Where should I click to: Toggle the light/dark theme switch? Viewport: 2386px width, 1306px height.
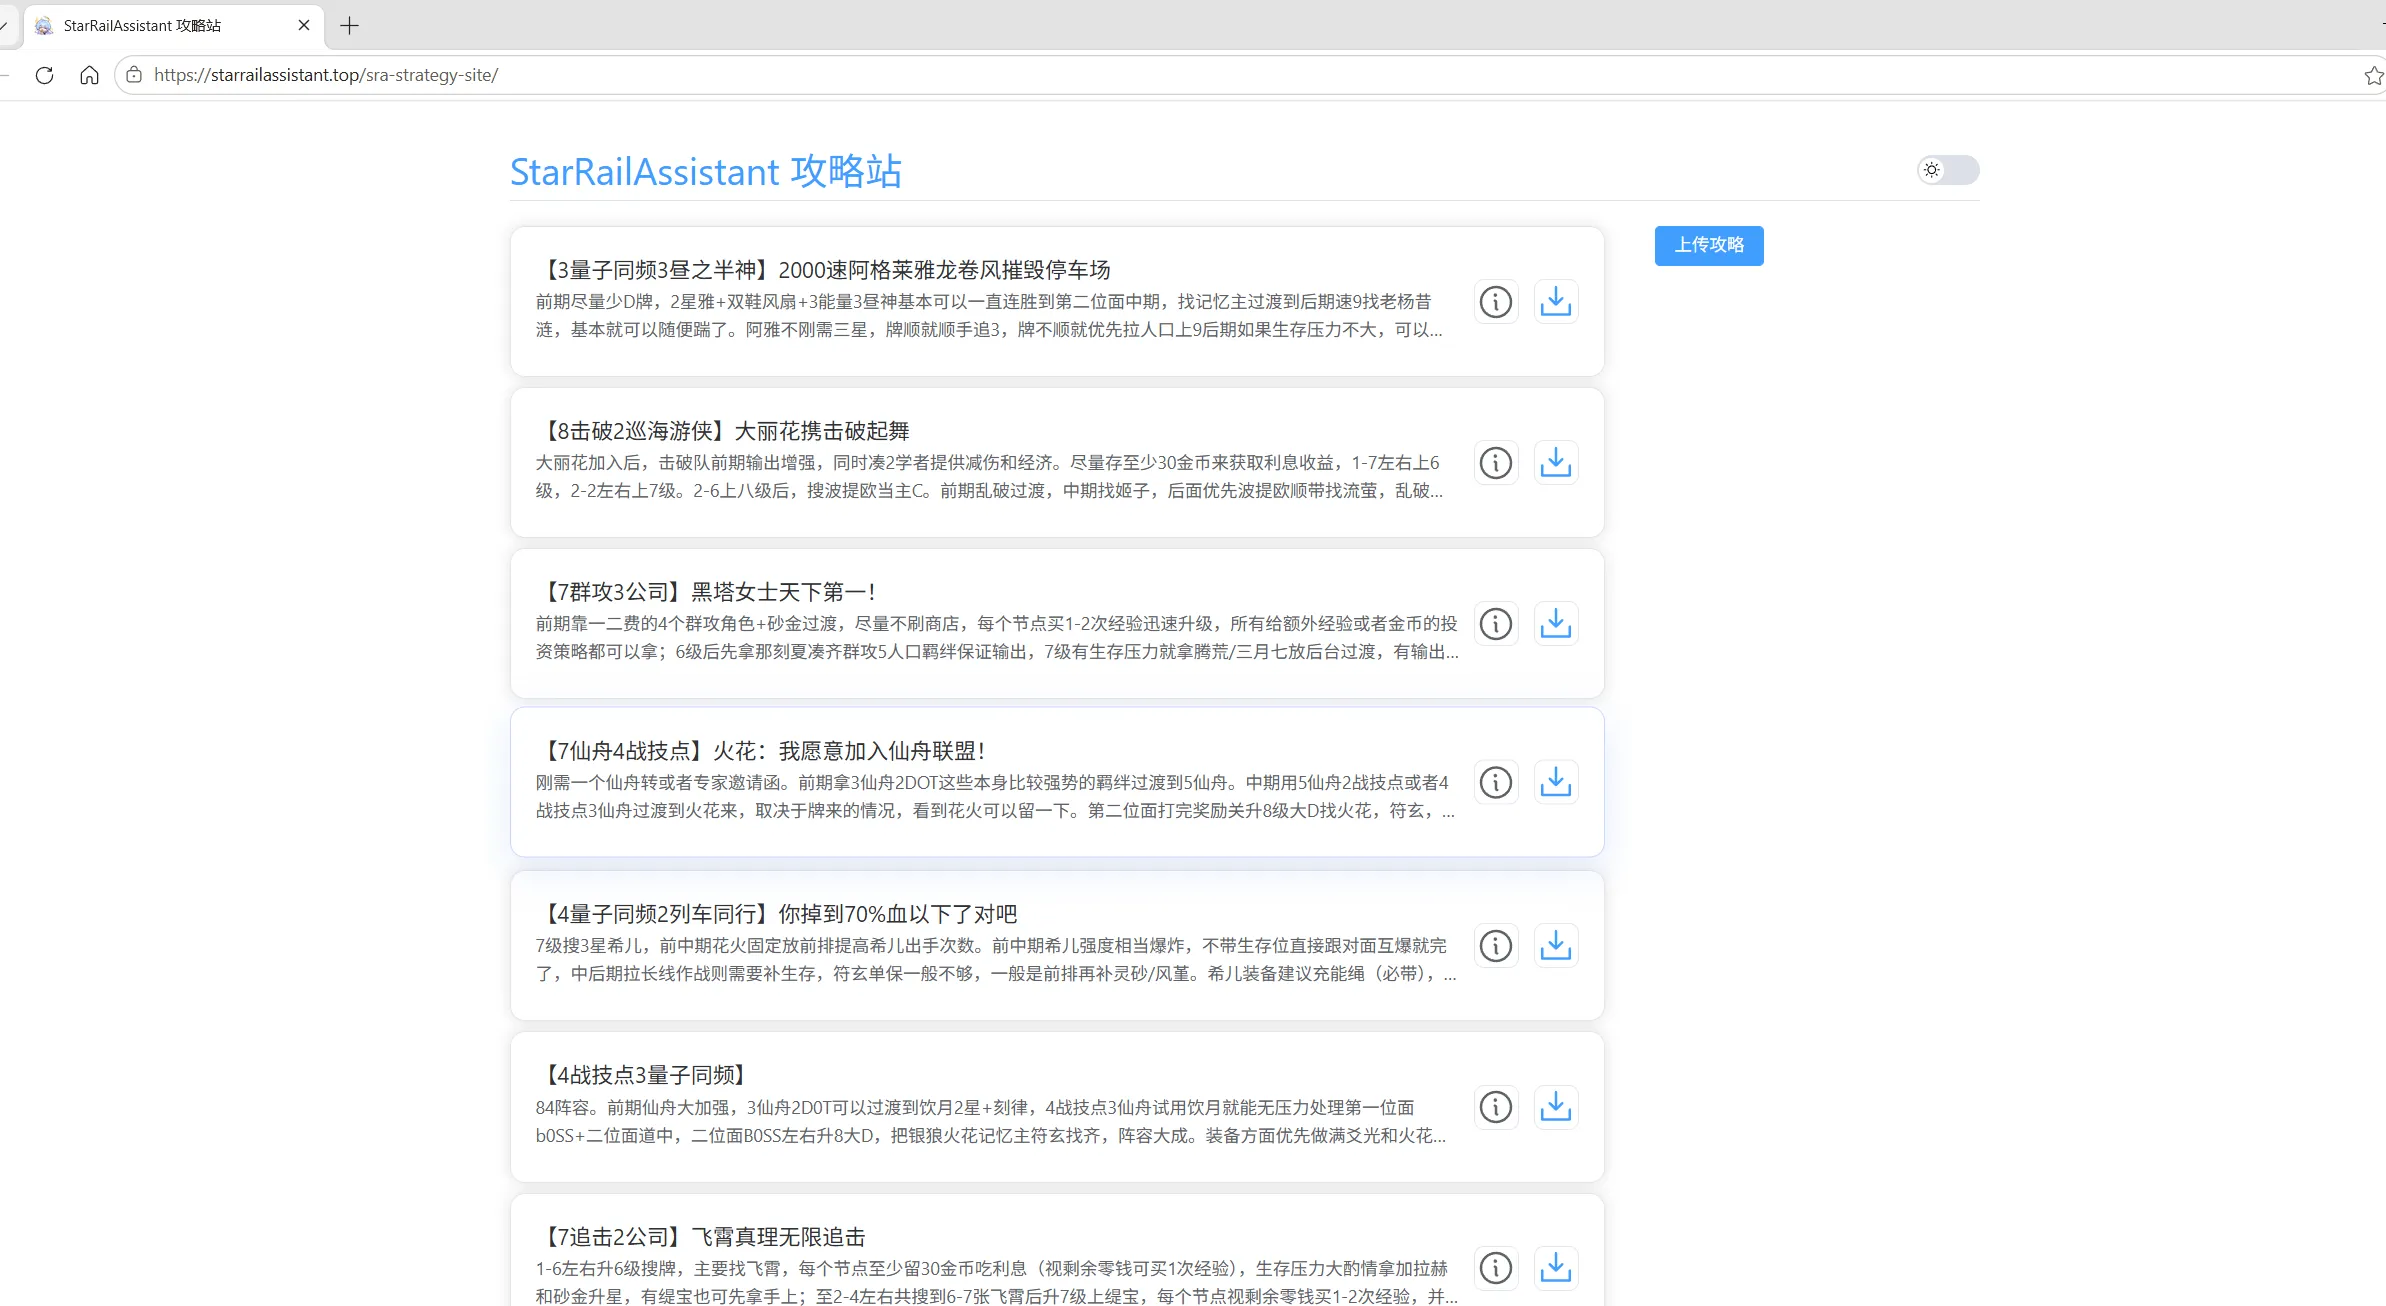[x=1948, y=170]
